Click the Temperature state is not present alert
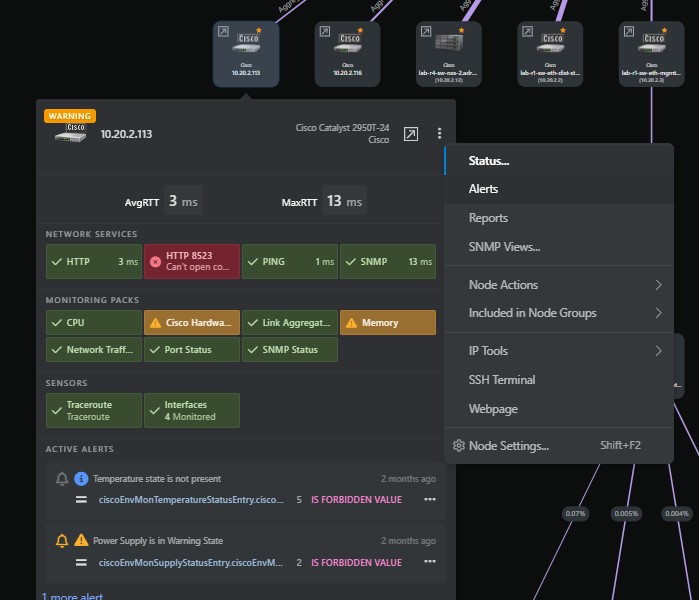Viewport: 699px width, 600px height. coord(157,479)
